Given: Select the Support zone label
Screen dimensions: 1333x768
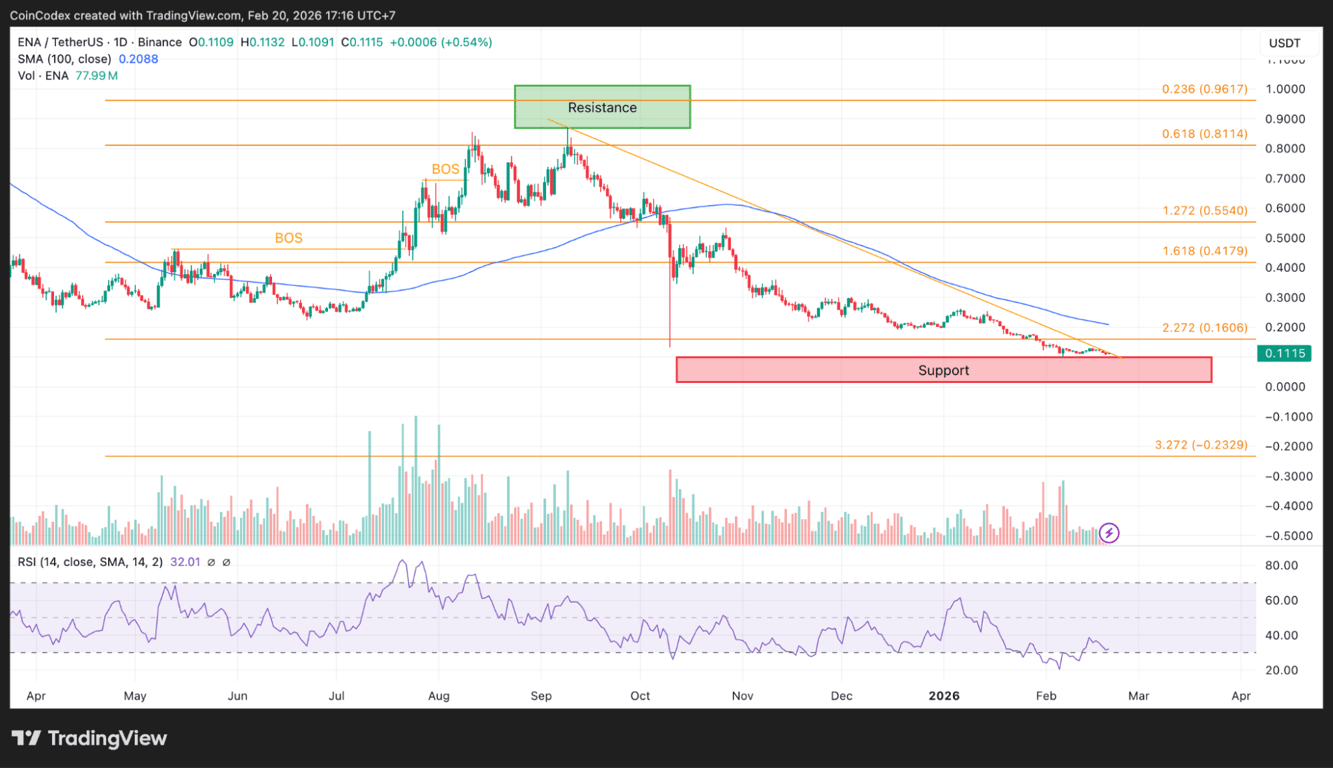Looking at the screenshot, I should pyautogui.click(x=943, y=370).
